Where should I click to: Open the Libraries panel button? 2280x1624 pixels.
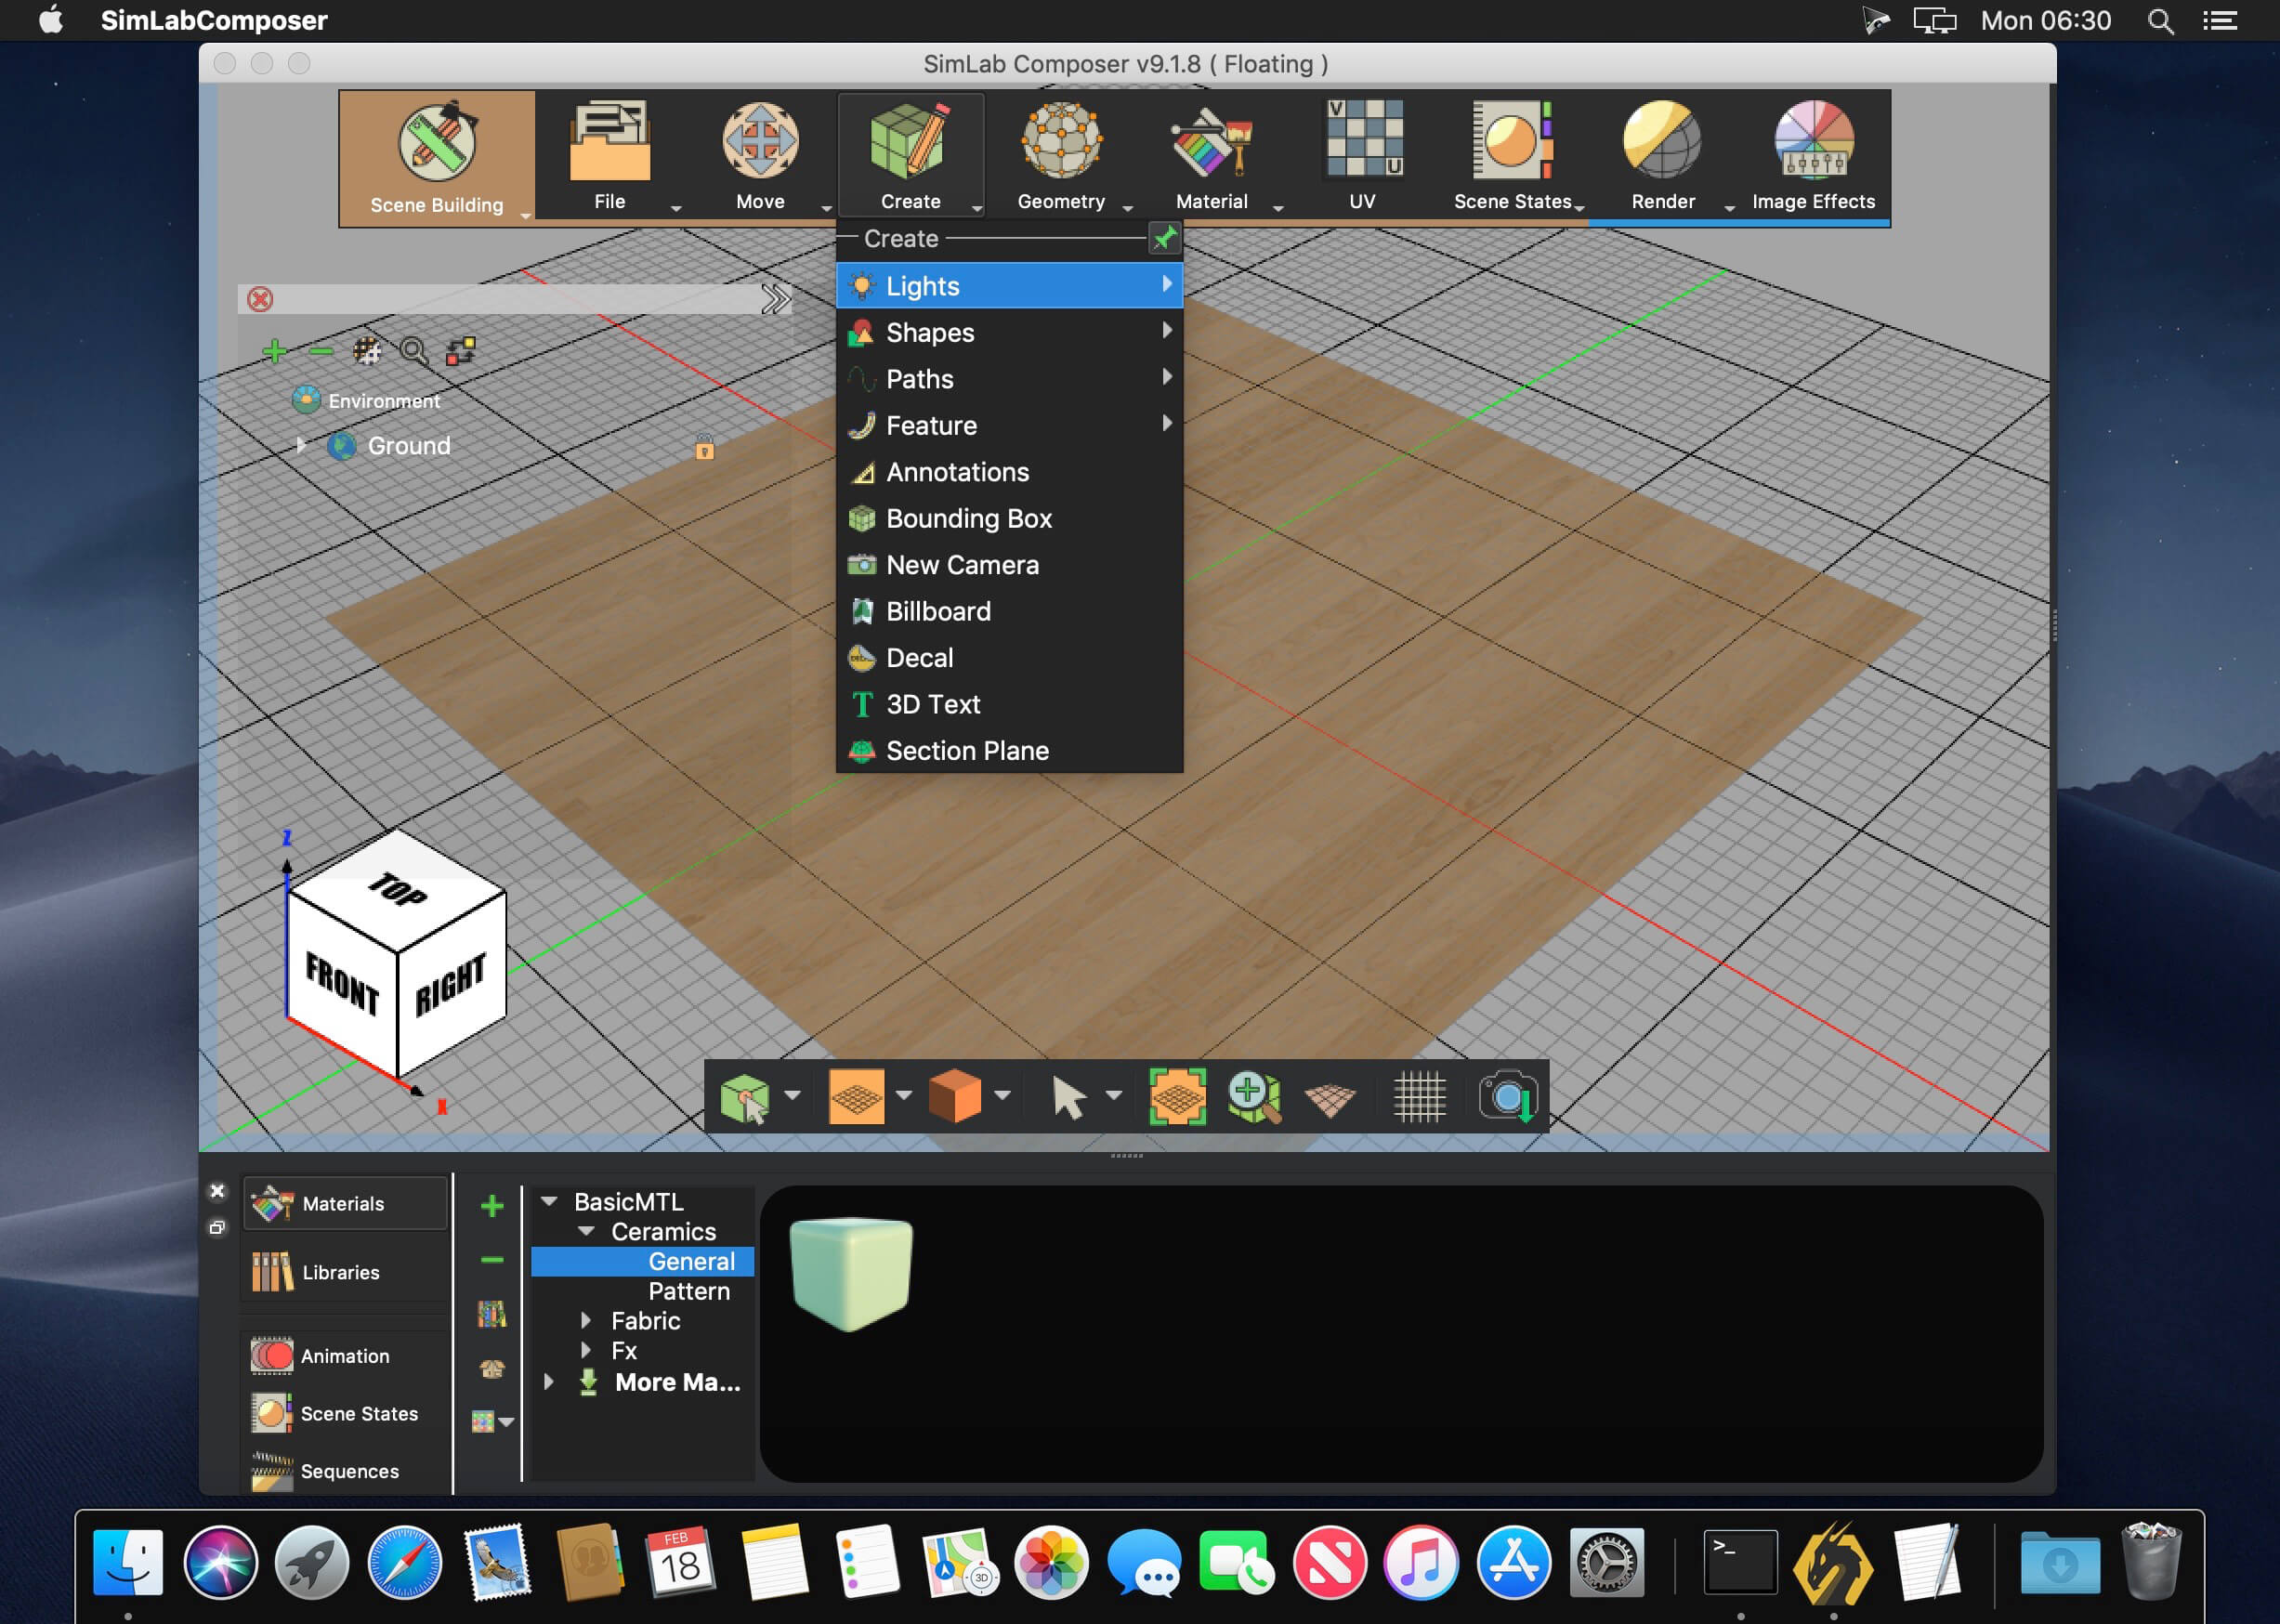click(x=342, y=1272)
